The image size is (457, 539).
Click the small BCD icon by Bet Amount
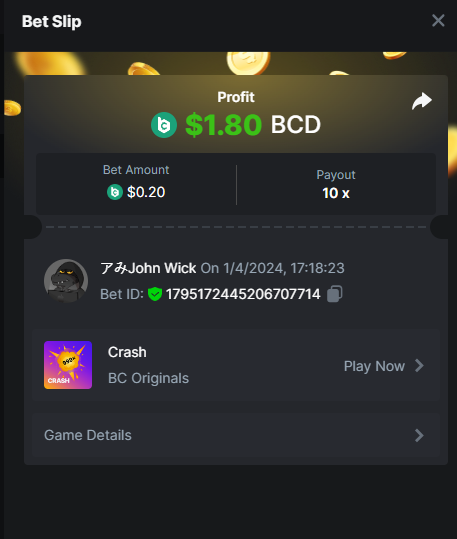(x=115, y=192)
